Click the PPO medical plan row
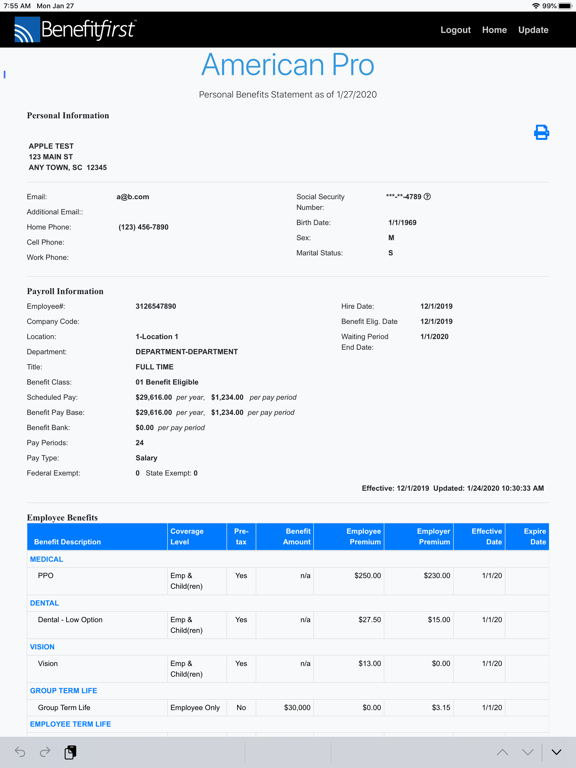 [288, 581]
